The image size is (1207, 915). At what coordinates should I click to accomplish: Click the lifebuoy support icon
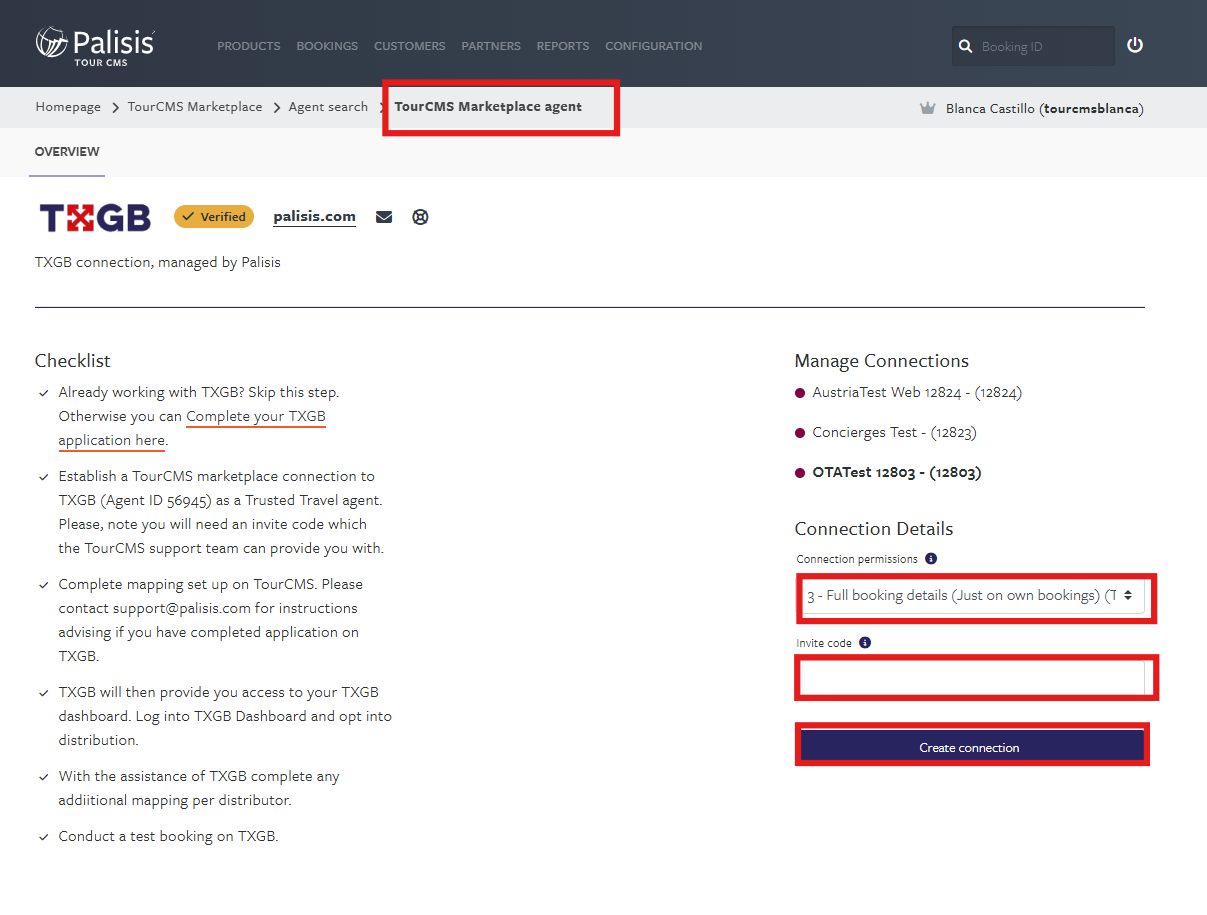[x=420, y=217]
